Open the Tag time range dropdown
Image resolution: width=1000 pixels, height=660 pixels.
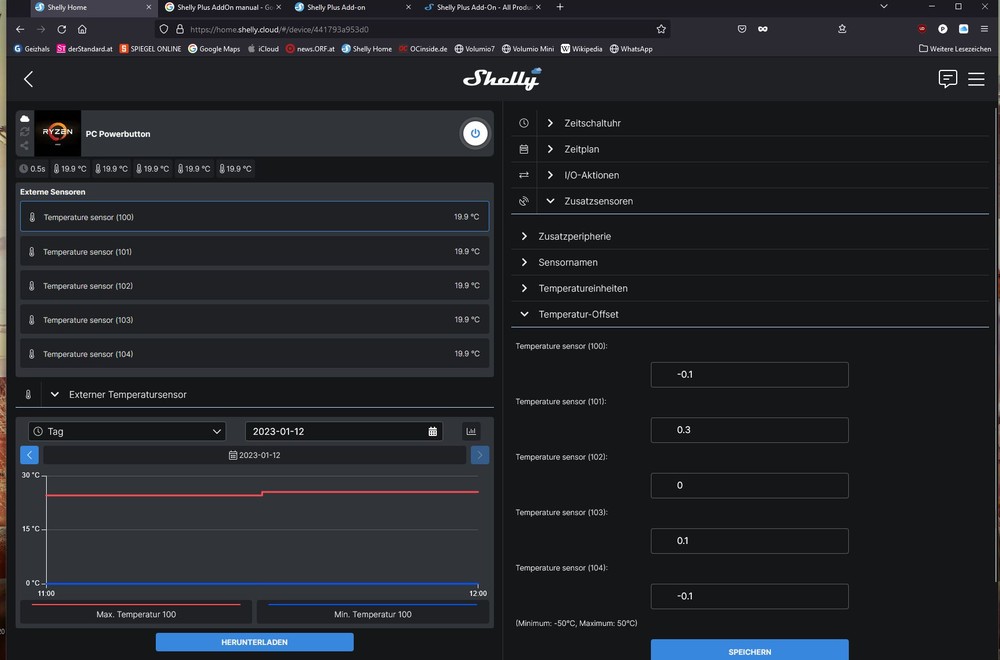click(126, 431)
